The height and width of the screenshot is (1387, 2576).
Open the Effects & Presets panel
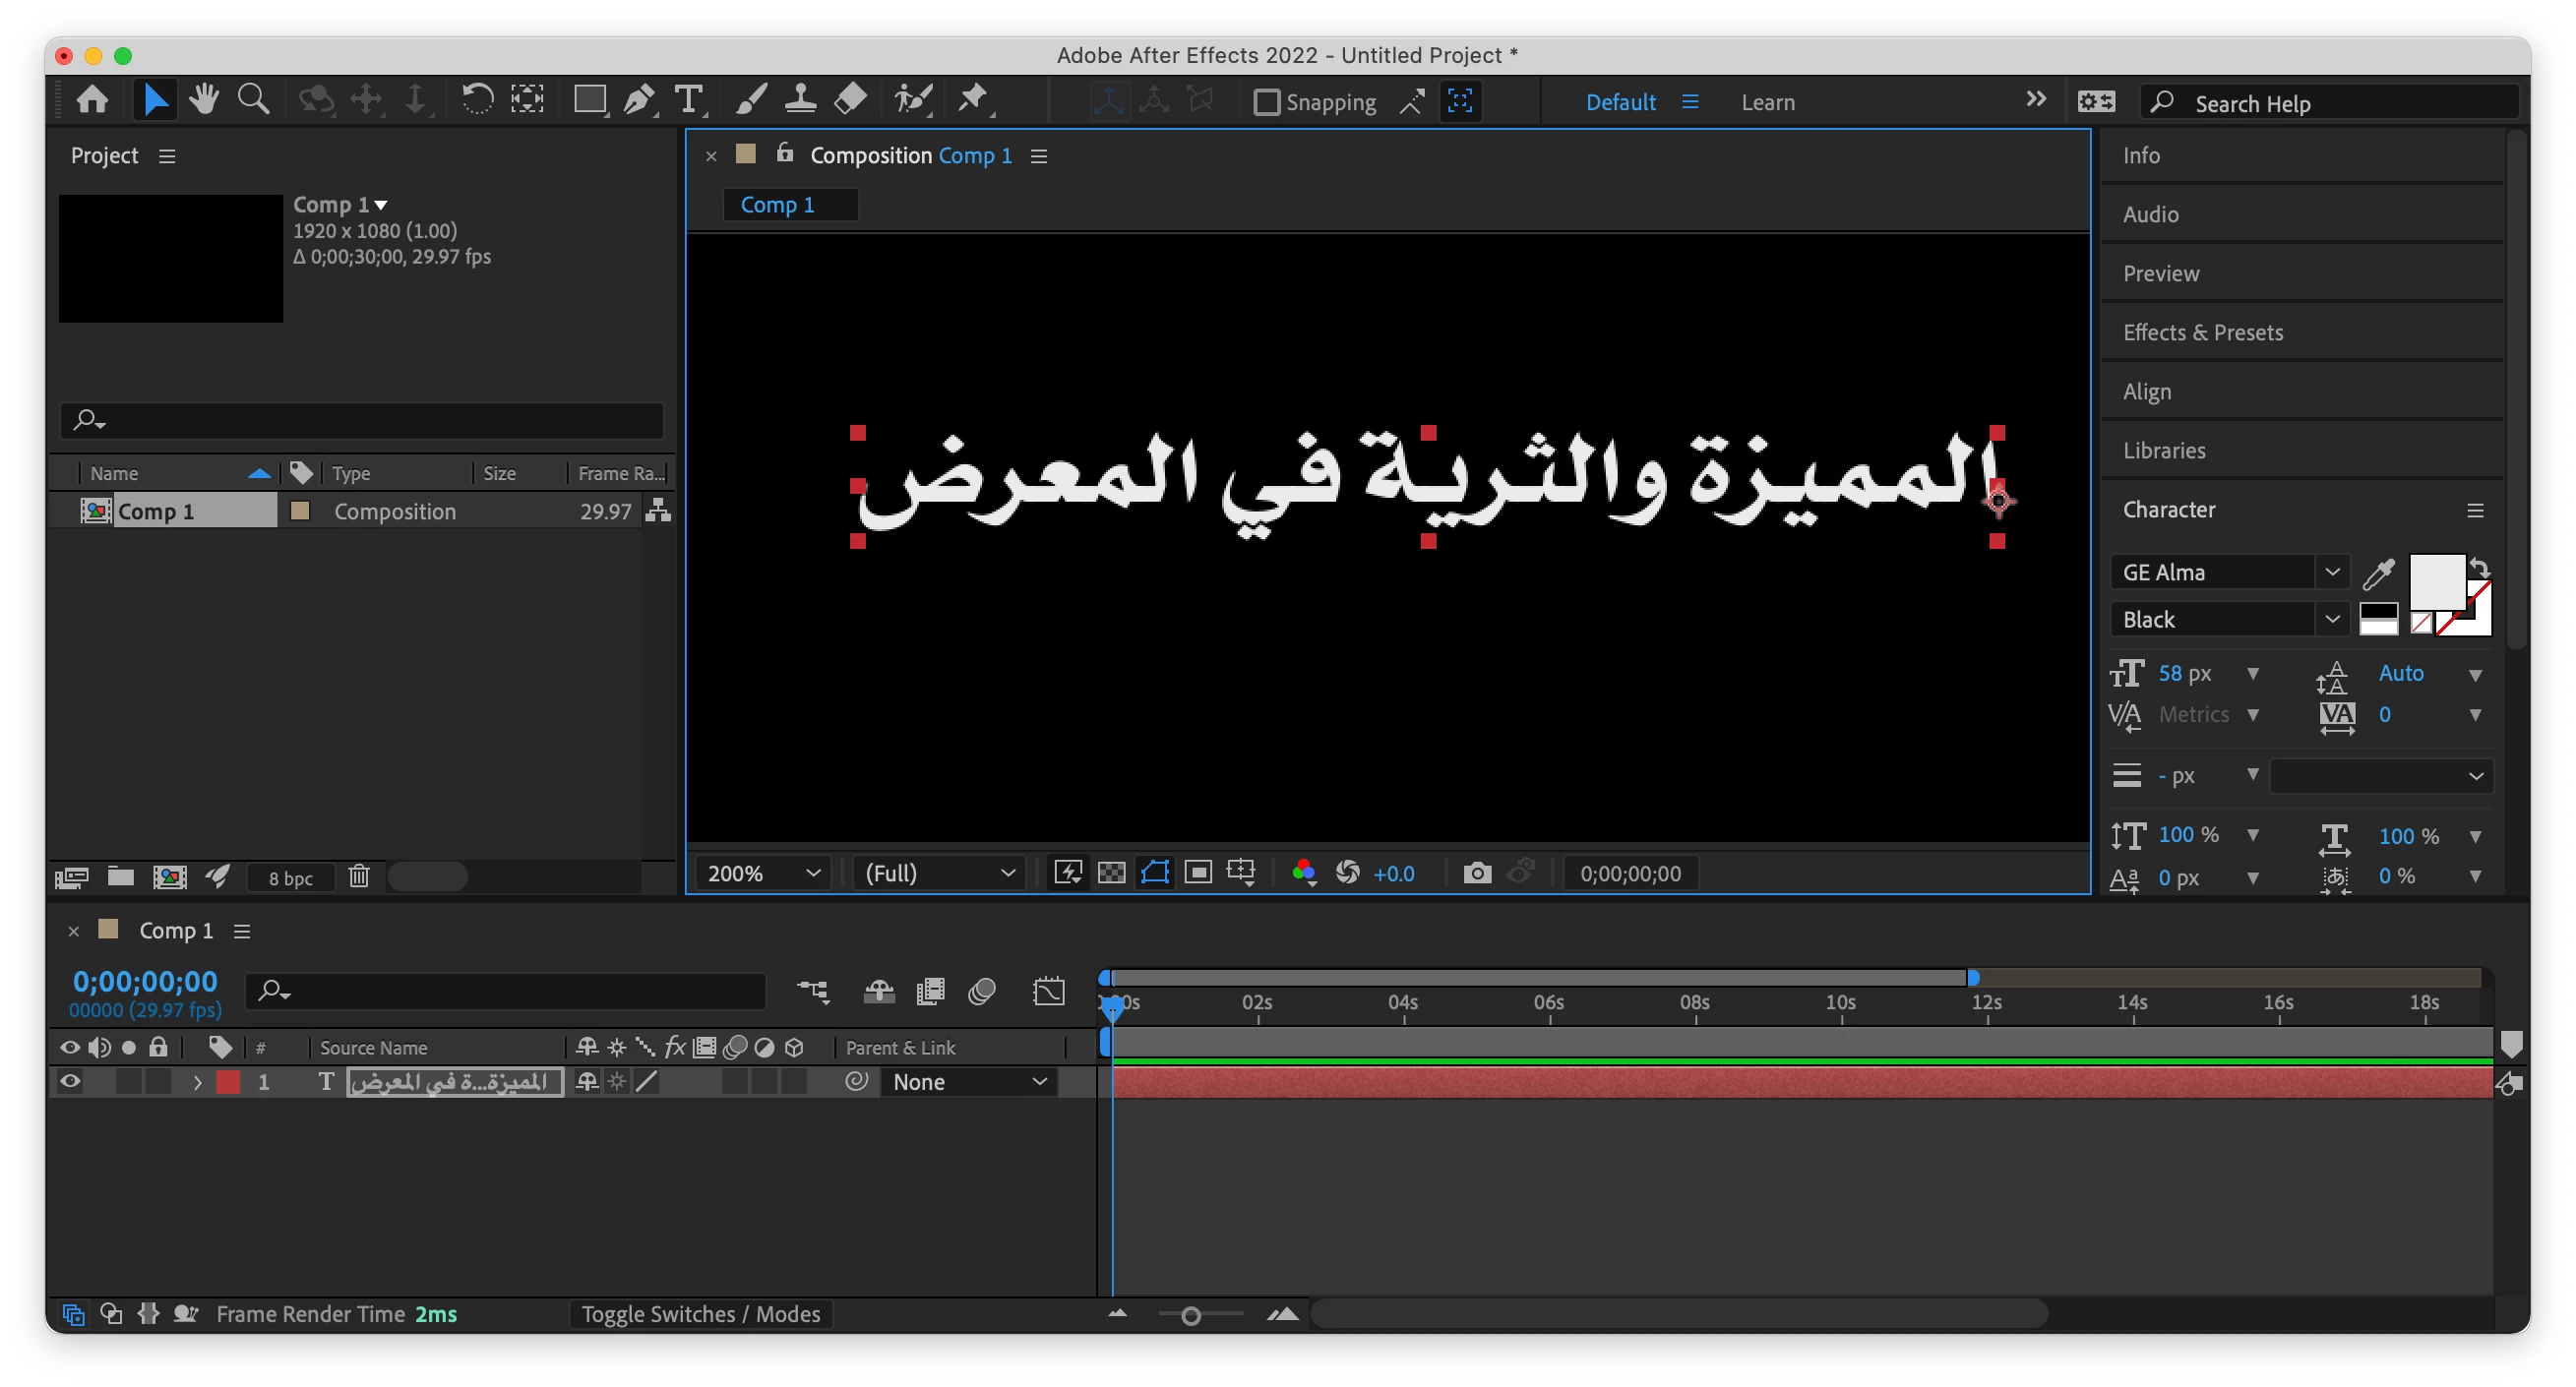(x=2203, y=333)
